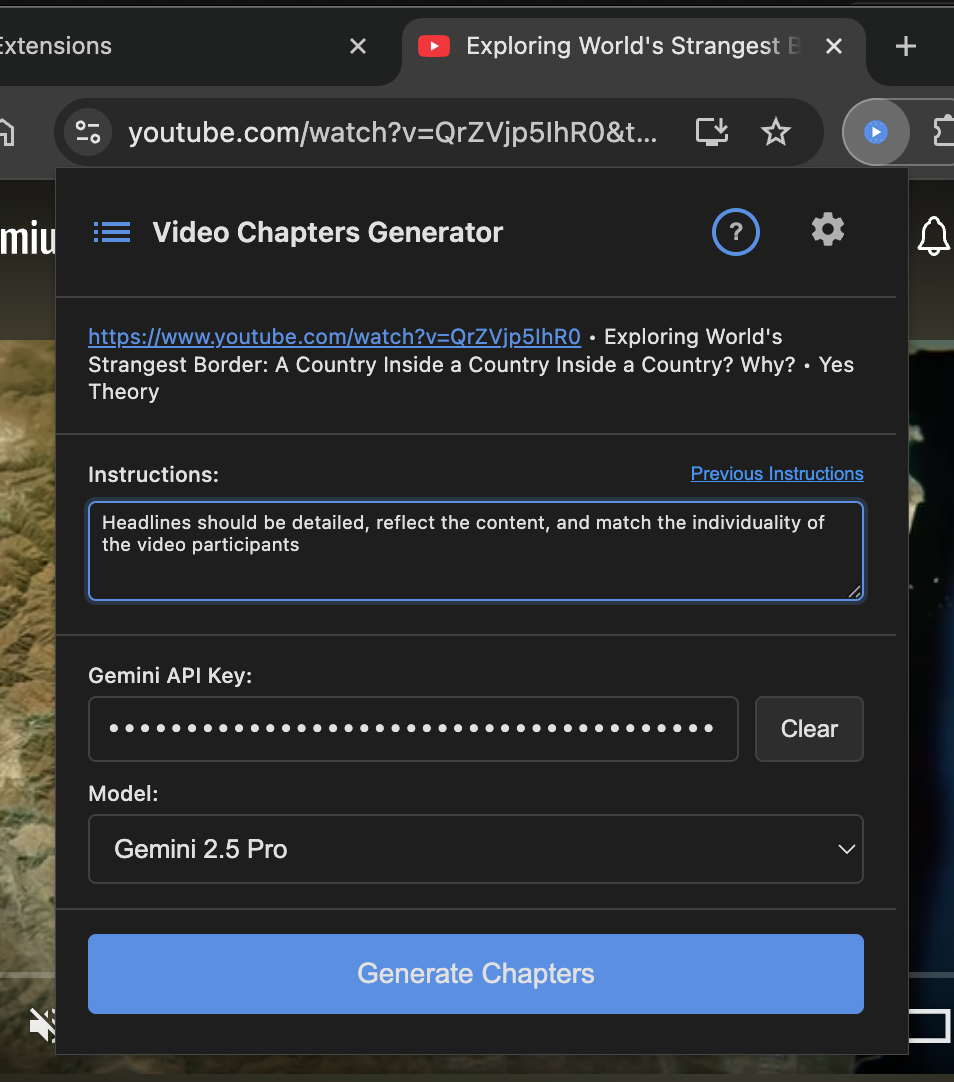954x1082 pixels.
Task: Click the browser address bar URL
Action: pos(393,132)
